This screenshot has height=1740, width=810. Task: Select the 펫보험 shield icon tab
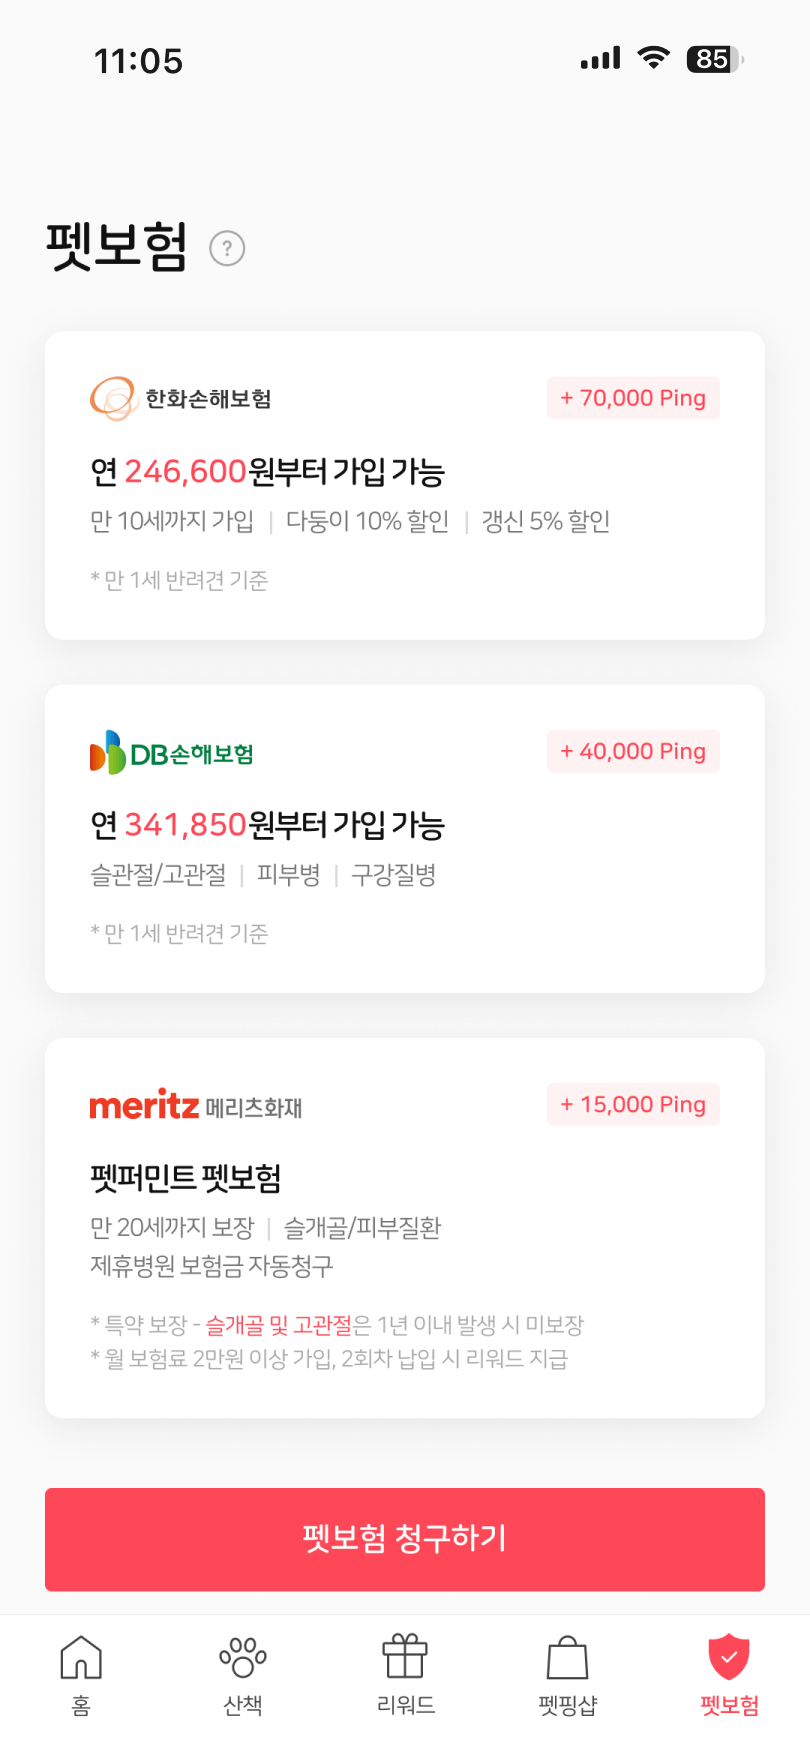coord(729,1658)
